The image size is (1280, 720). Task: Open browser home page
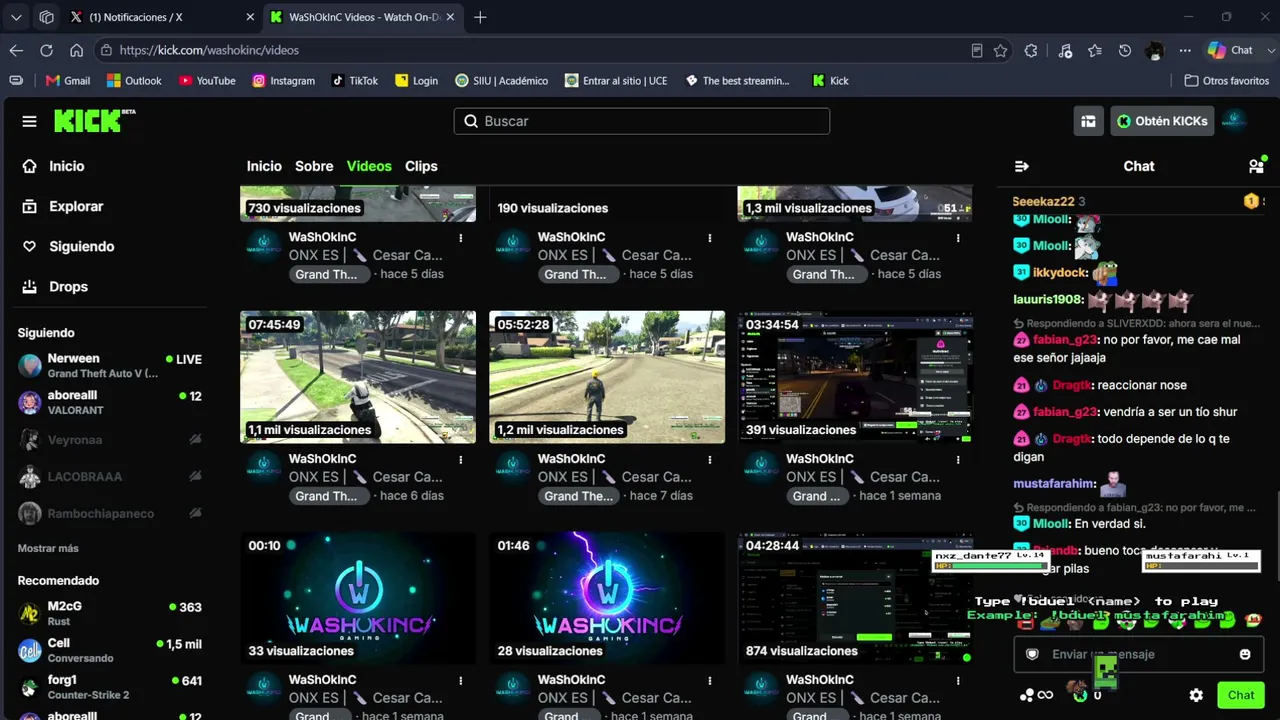pos(76,50)
